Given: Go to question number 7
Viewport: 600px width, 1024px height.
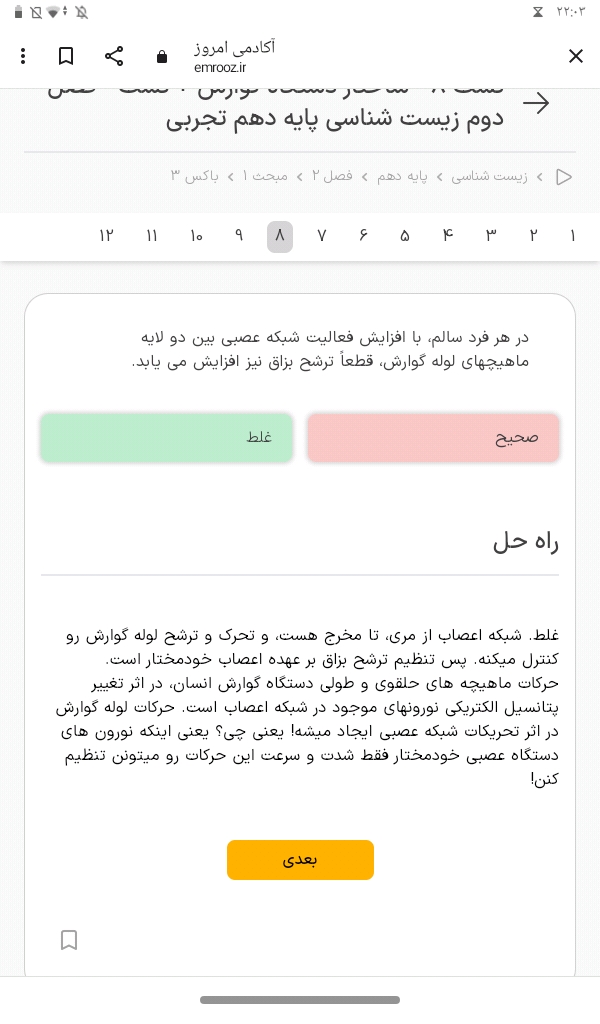Looking at the screenshot, I should tap(322, 237).
